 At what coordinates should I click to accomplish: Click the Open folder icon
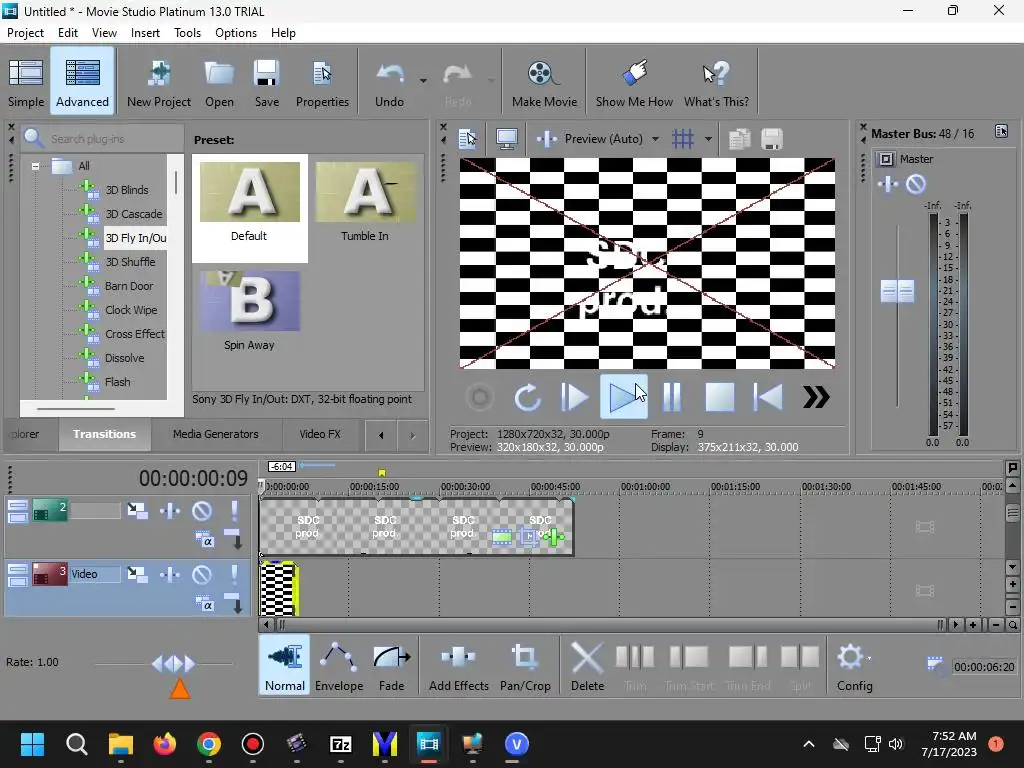[x=219, y=82]
